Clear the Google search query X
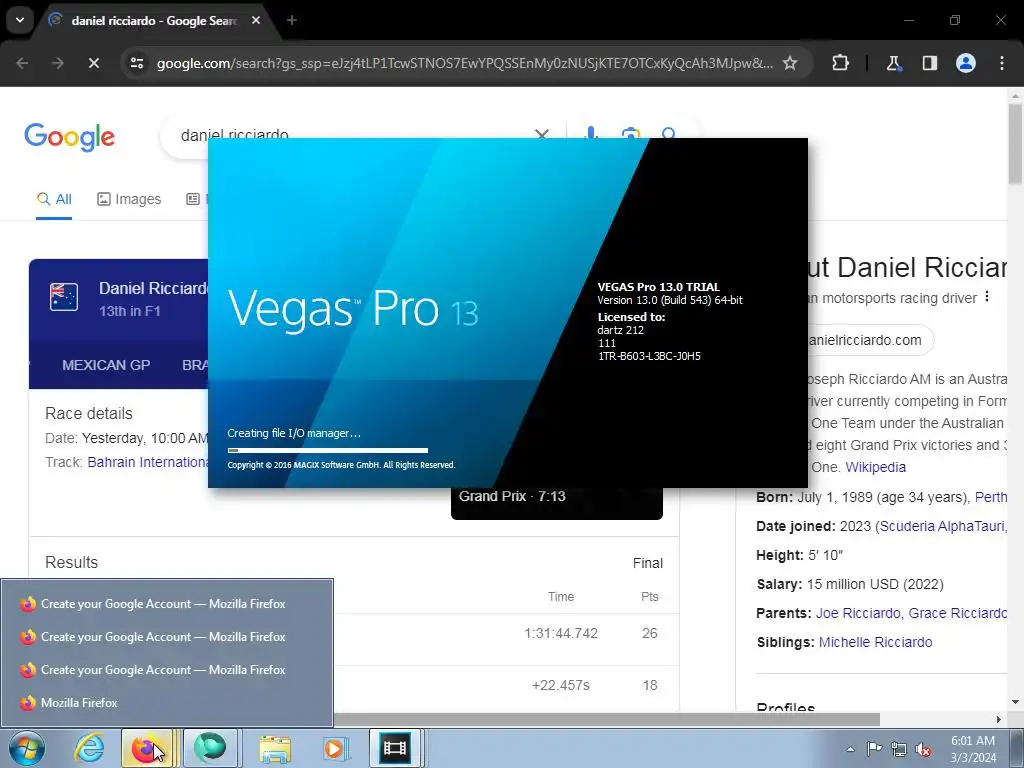Image resolution: width=1024 pixels, height=768 pixels. point(541,135)
